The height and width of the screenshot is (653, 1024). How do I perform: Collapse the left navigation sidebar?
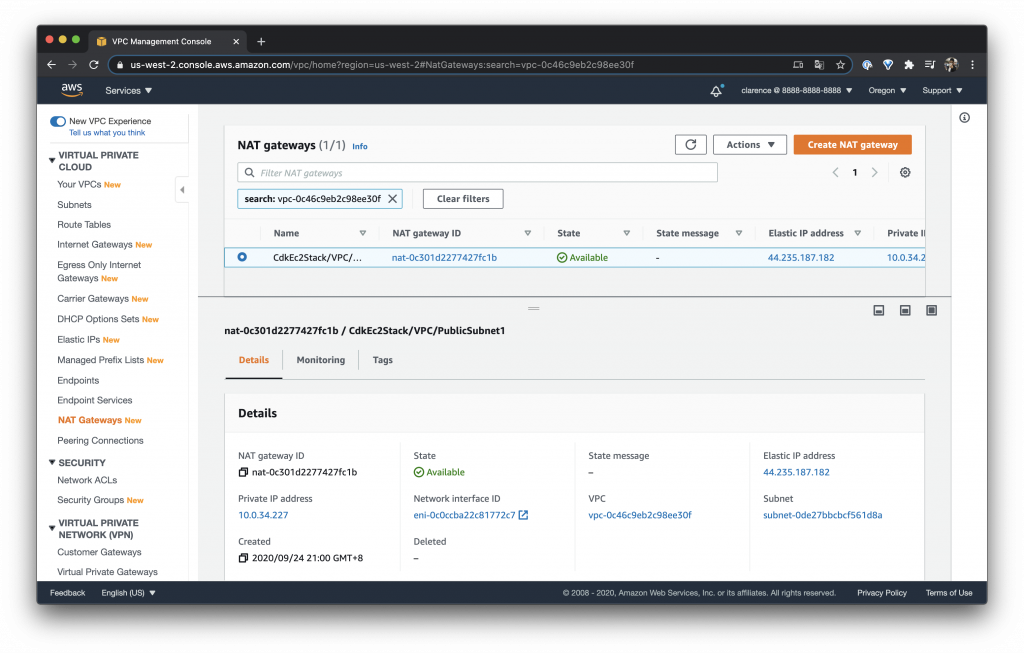pyautogui.click(x=182, y=190)
